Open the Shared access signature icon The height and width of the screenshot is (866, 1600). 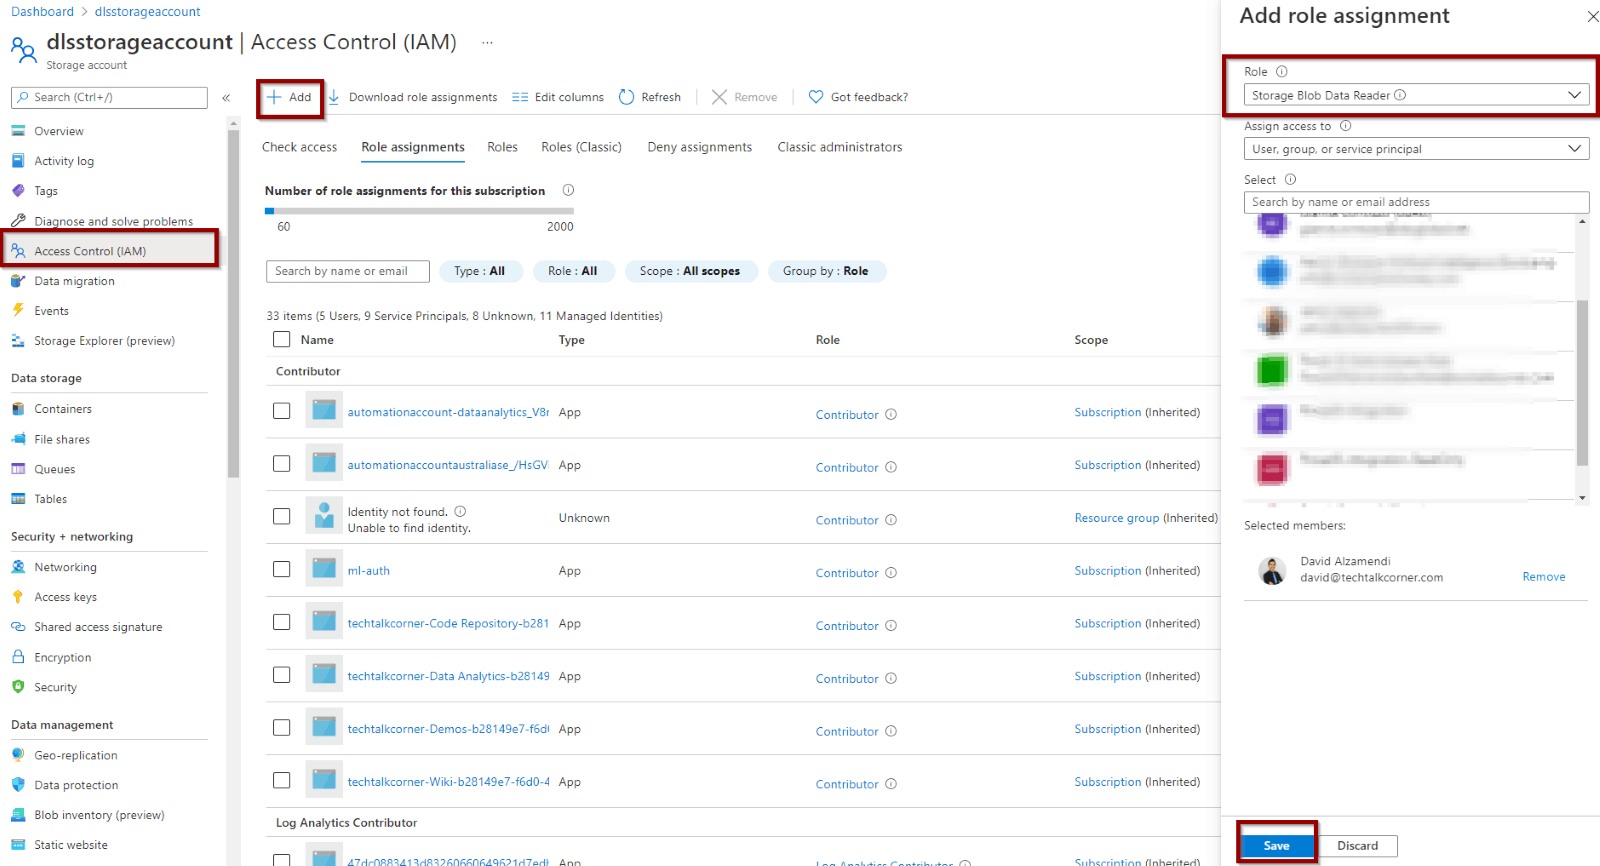pos(18,627)
